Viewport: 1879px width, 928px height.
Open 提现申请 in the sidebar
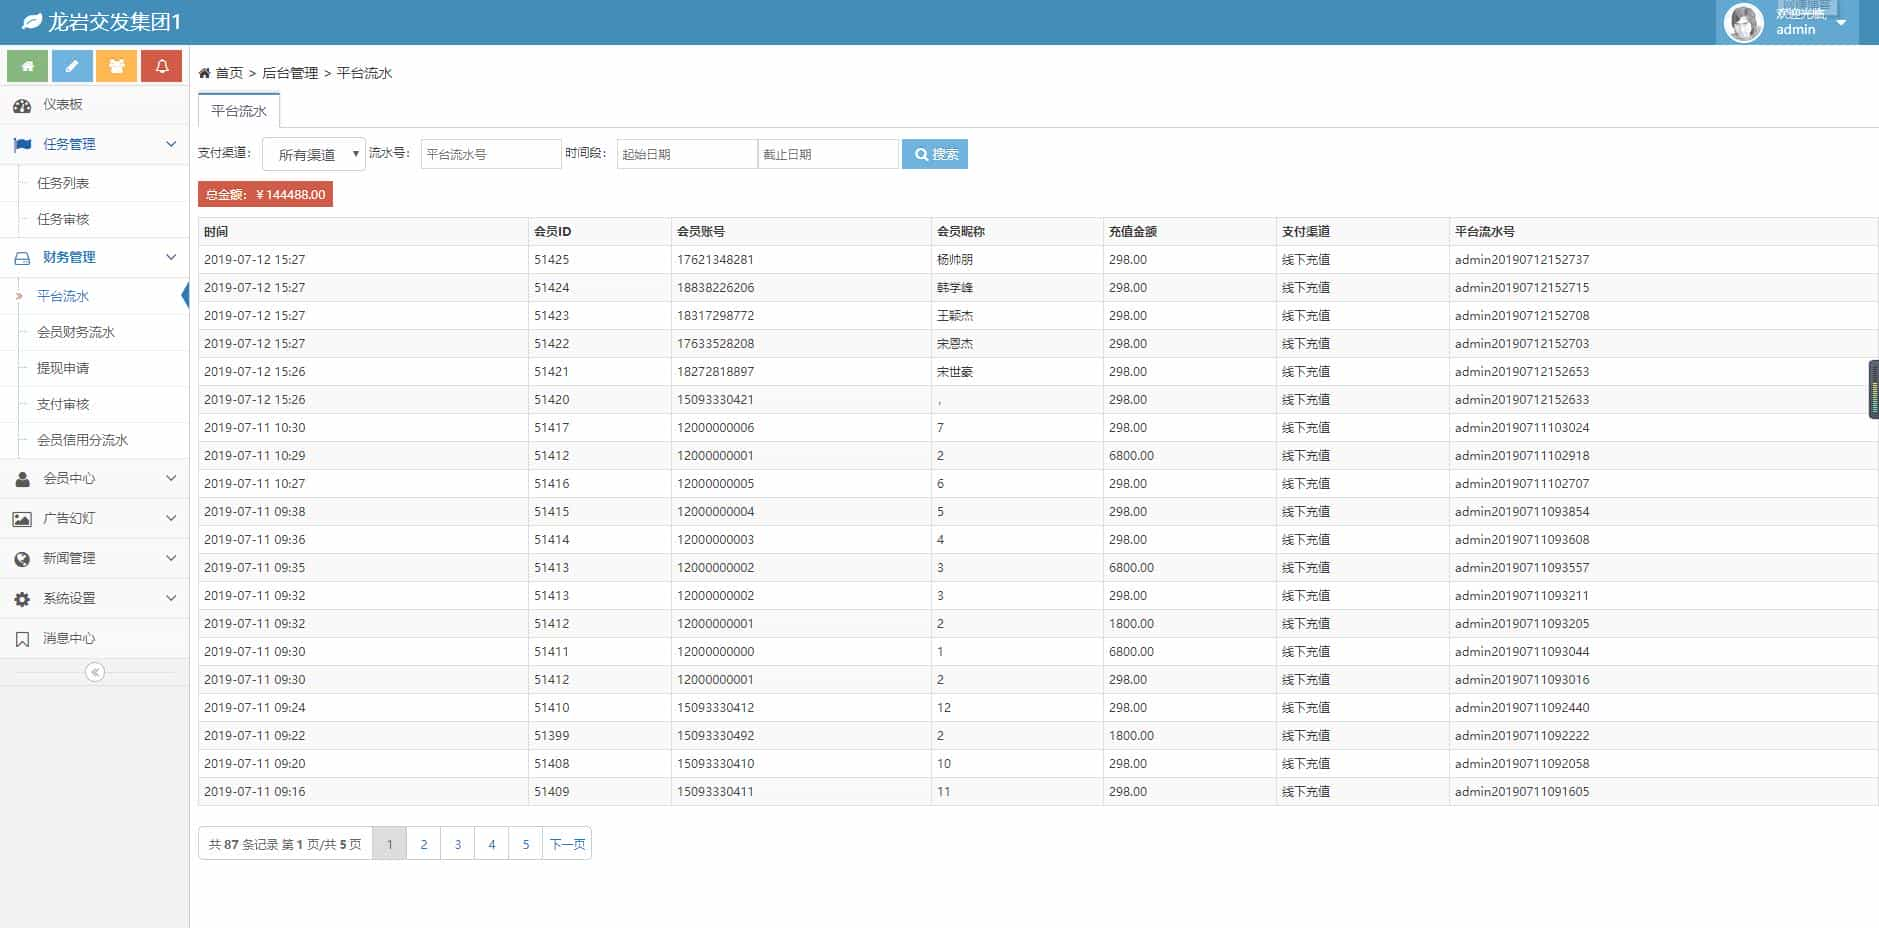tap(63, 368)
